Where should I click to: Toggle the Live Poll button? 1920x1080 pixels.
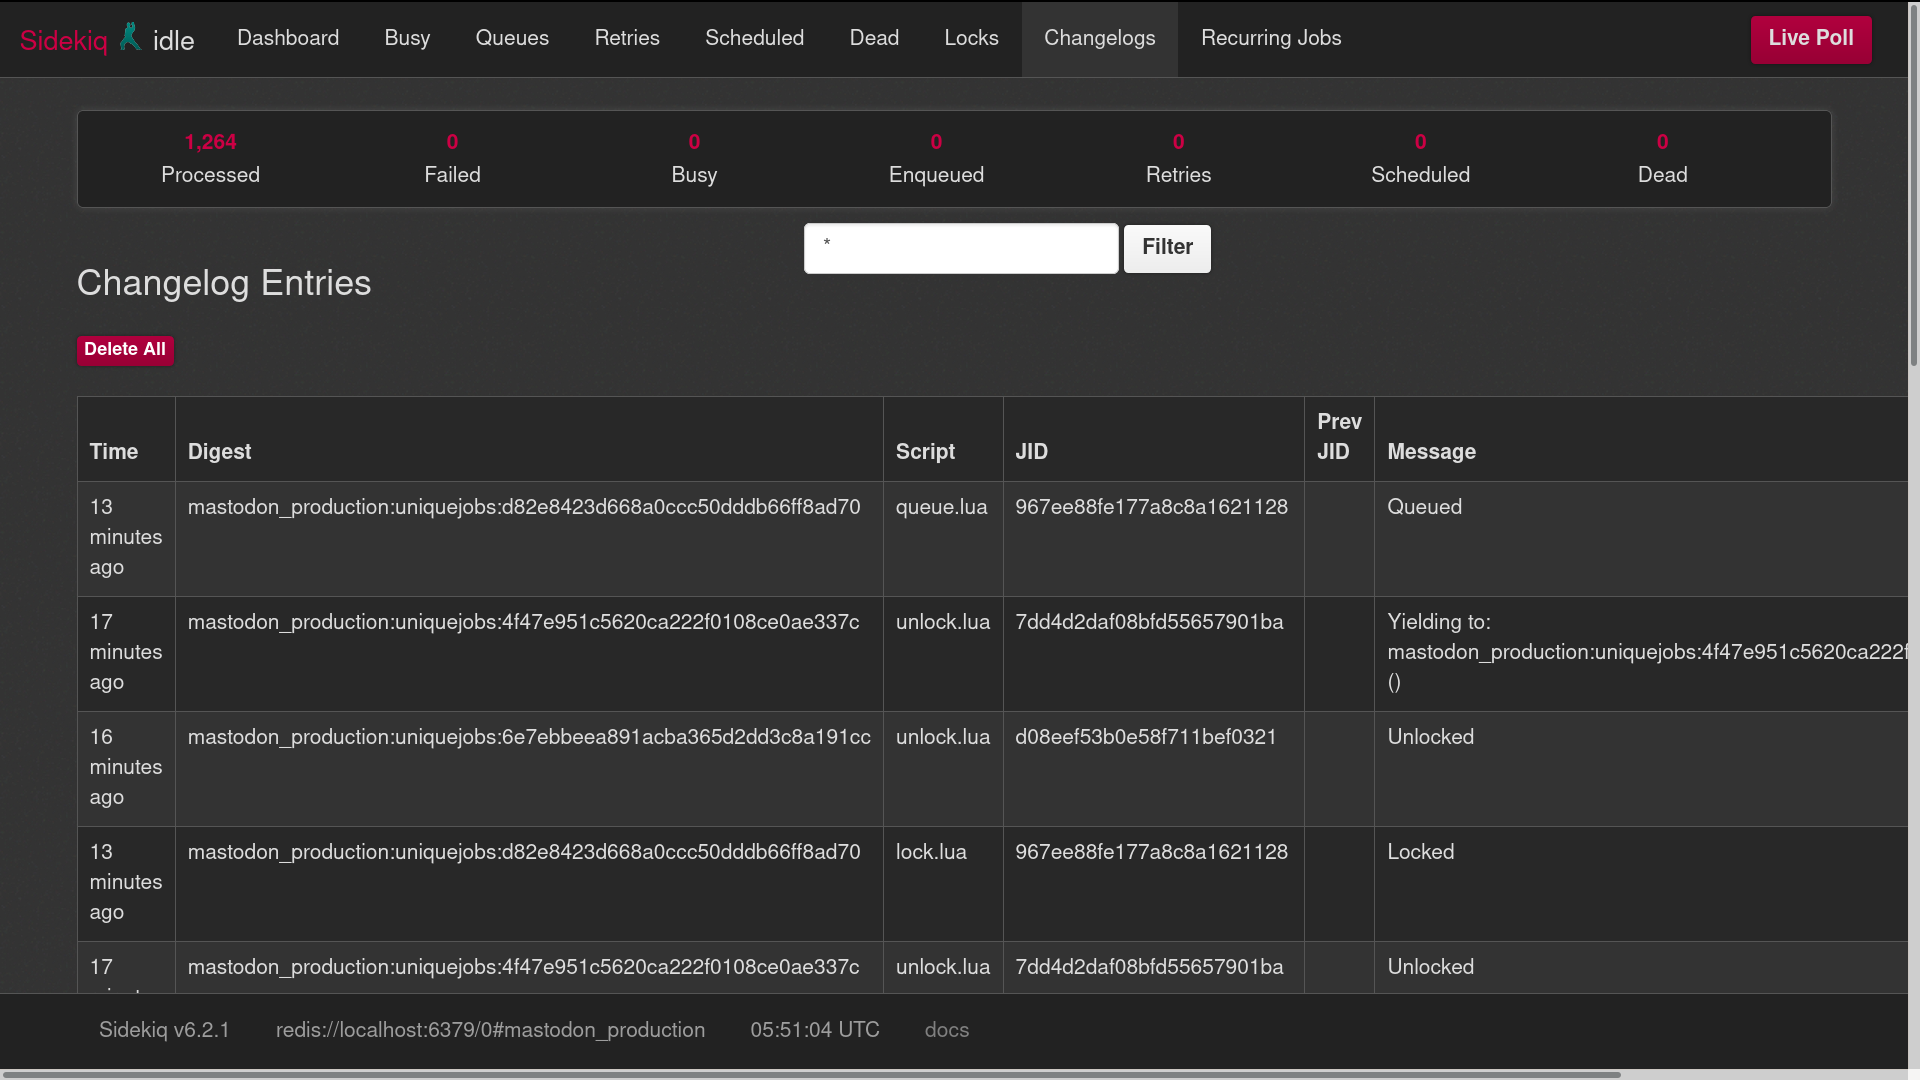click(1810, 39)
